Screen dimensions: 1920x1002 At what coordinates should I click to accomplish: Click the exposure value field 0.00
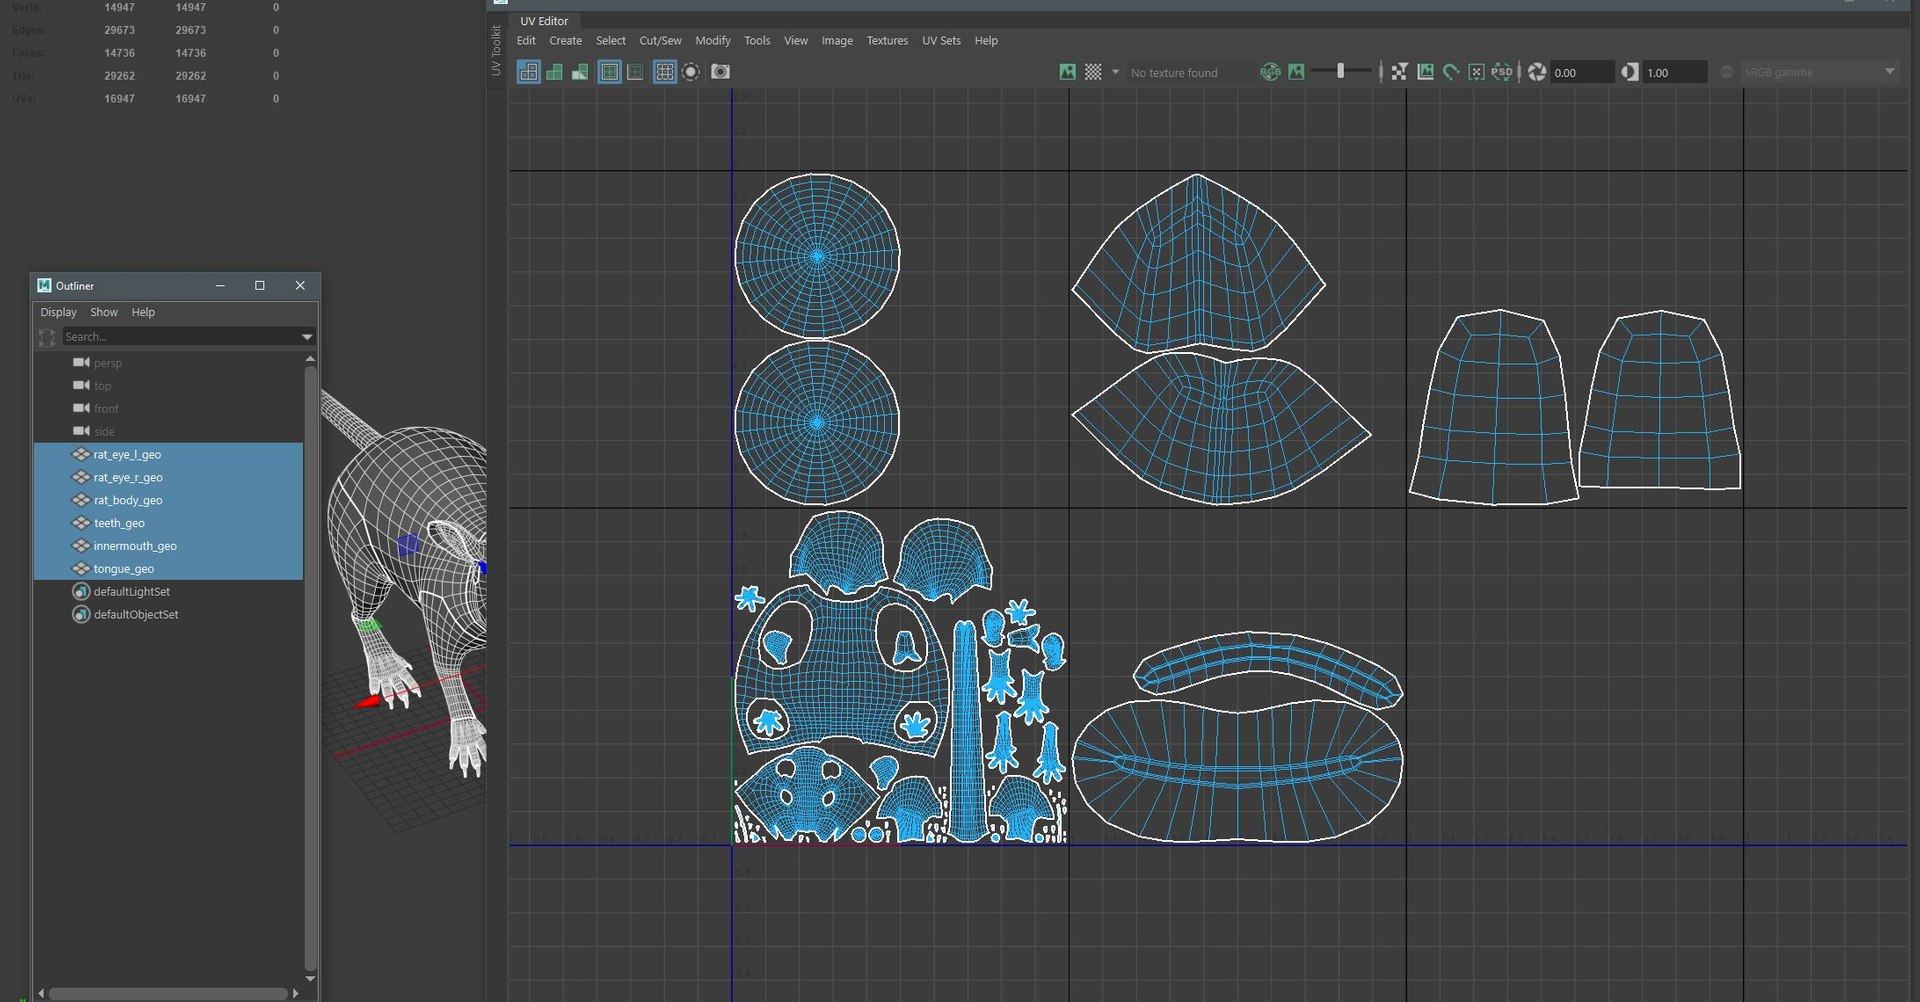click(x=1582, y=72)
